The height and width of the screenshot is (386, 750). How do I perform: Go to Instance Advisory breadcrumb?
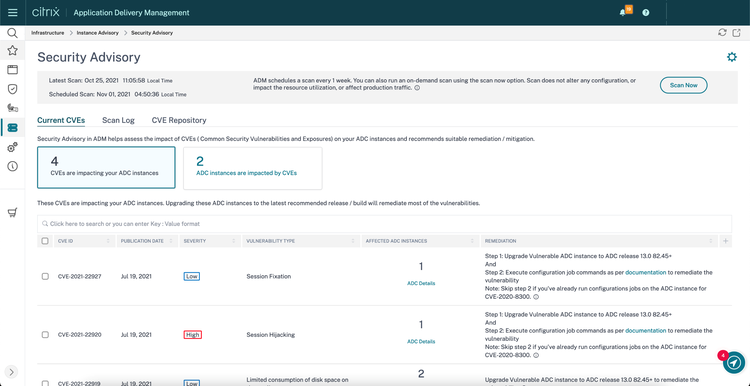[98, 33]
